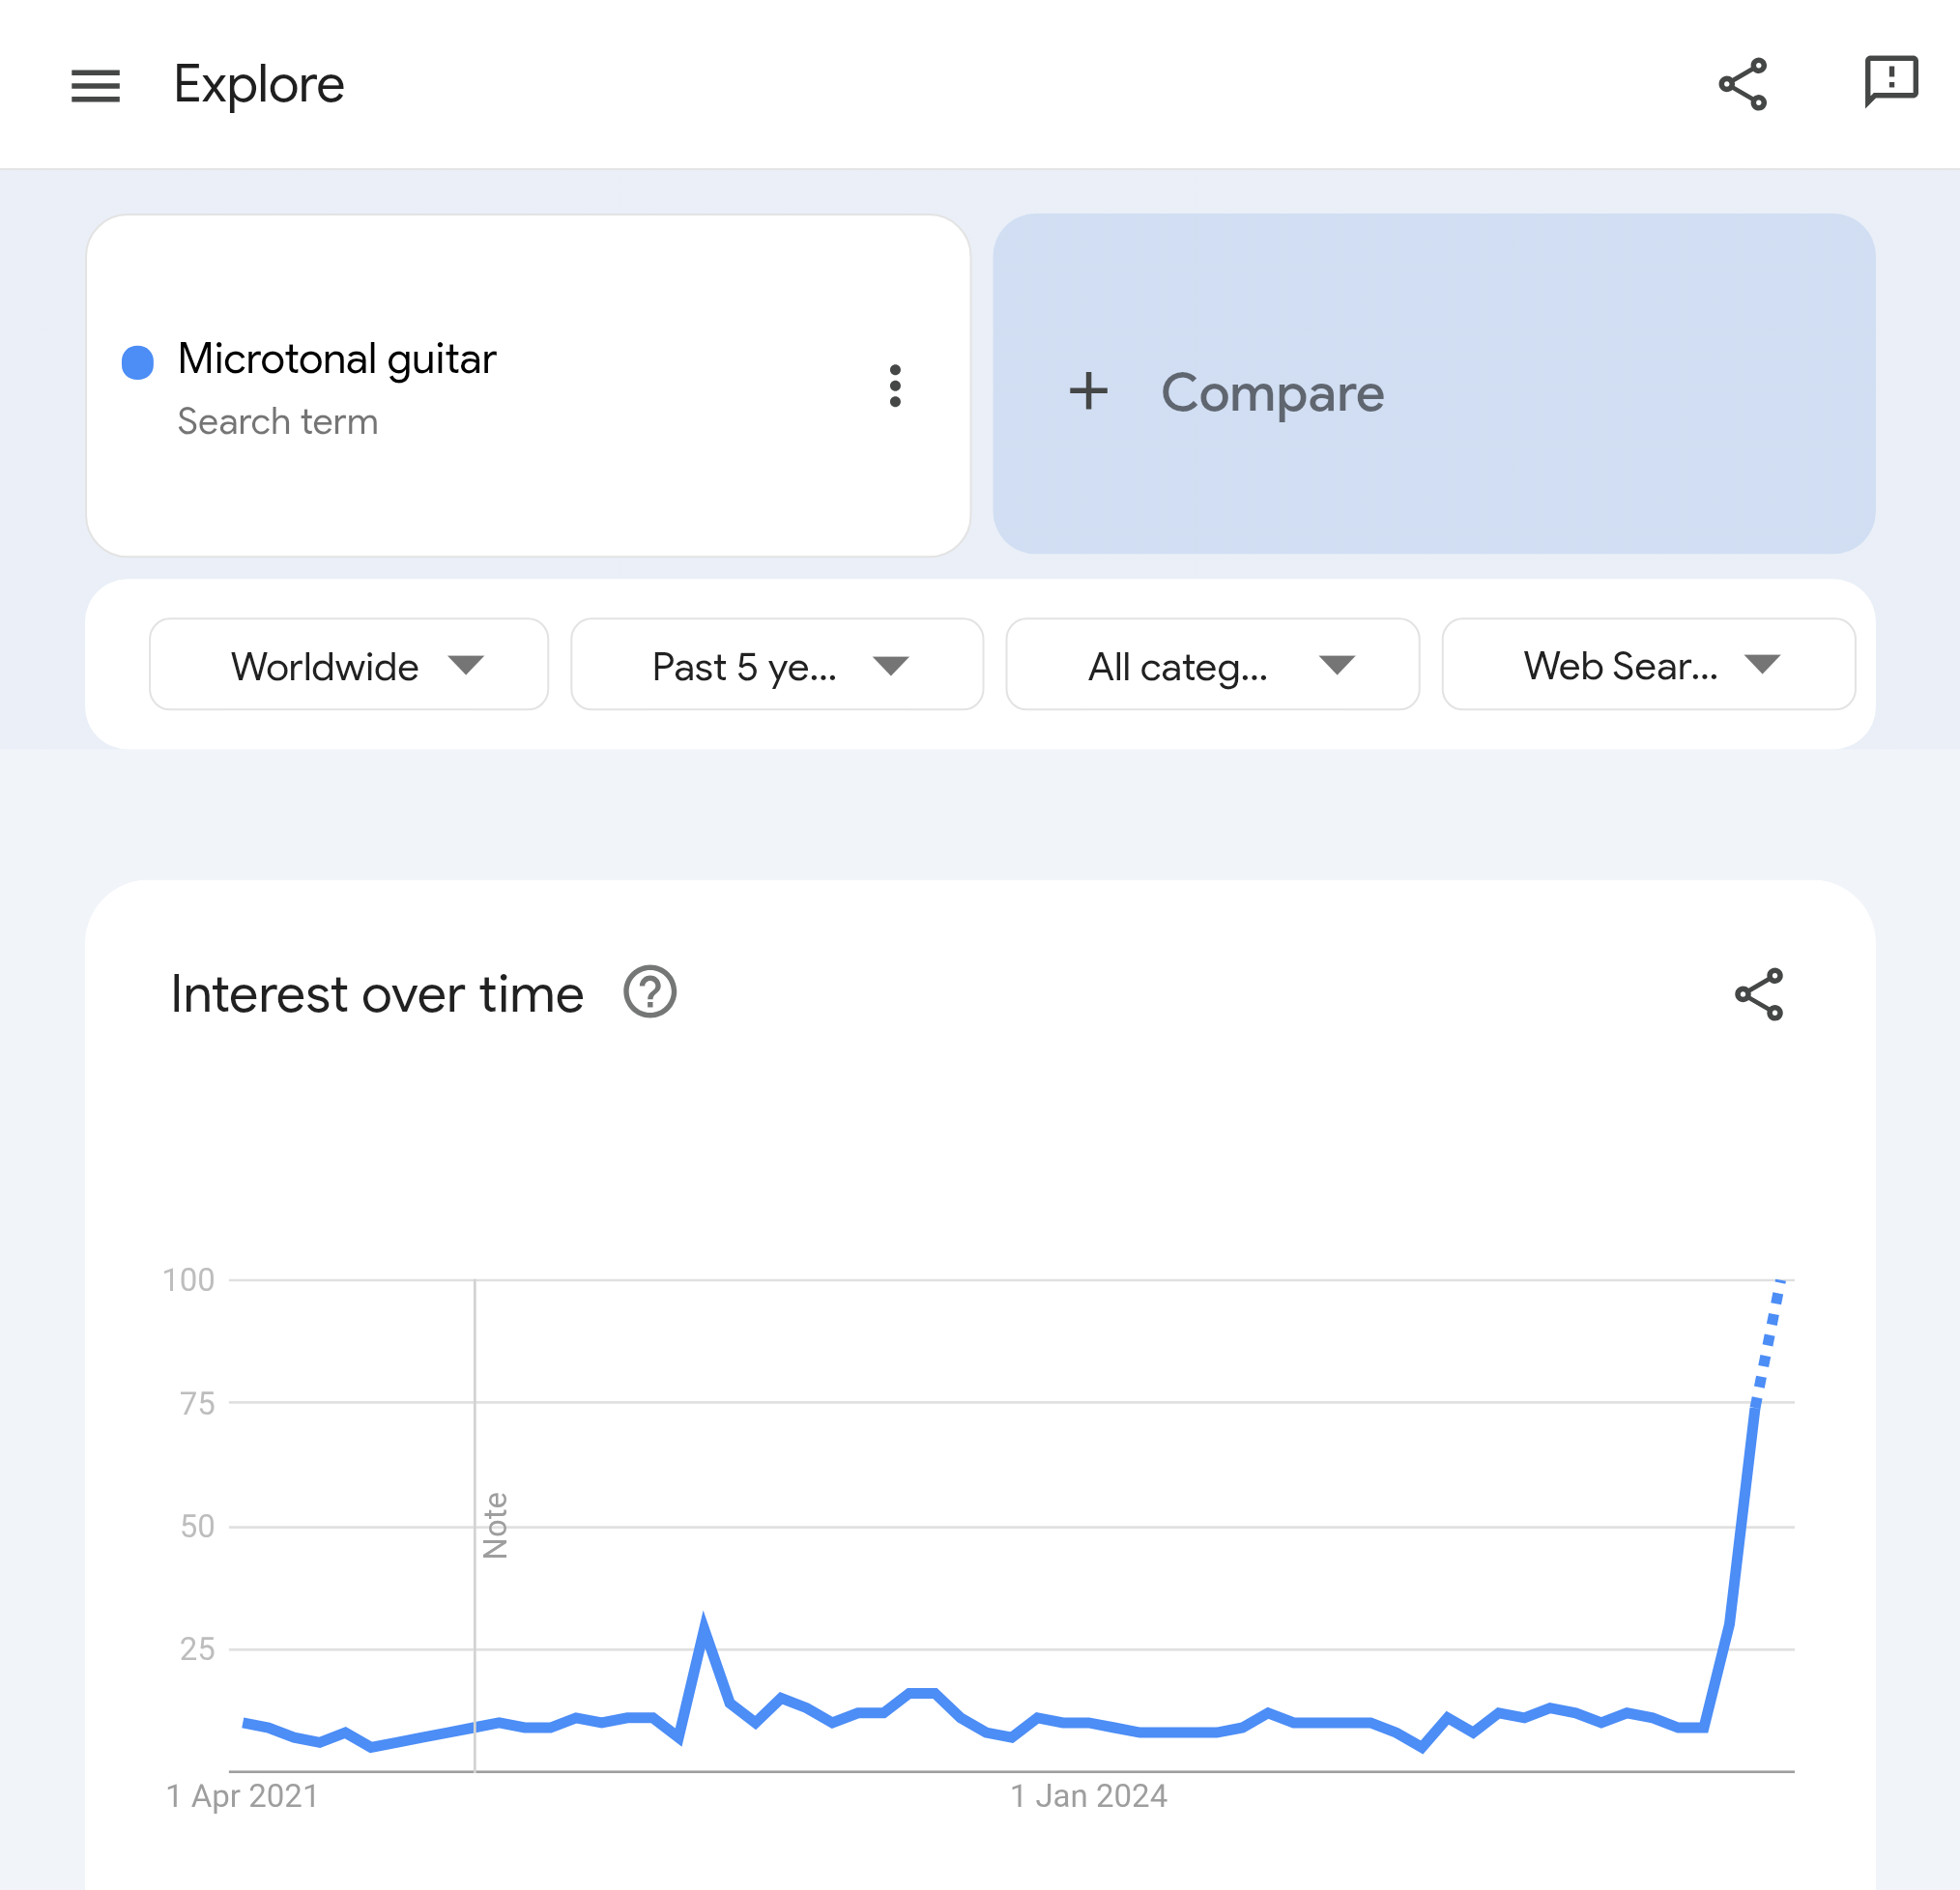The height and width of the screenshot is (1890, 1960).
Task: Click the Interest over time help icon
Action: click(650, 992)
